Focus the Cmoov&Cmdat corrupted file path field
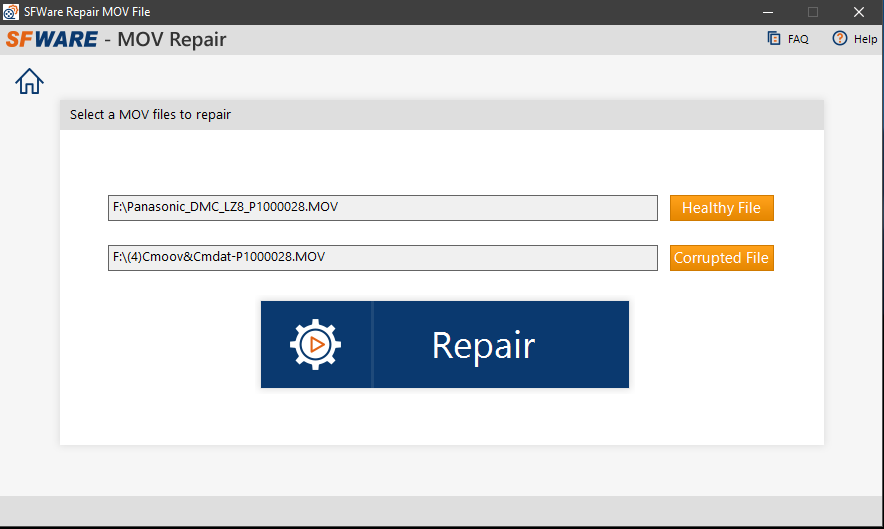Viewport: 884px width, 529px height. pyautogui.click(x=382, y=258)
